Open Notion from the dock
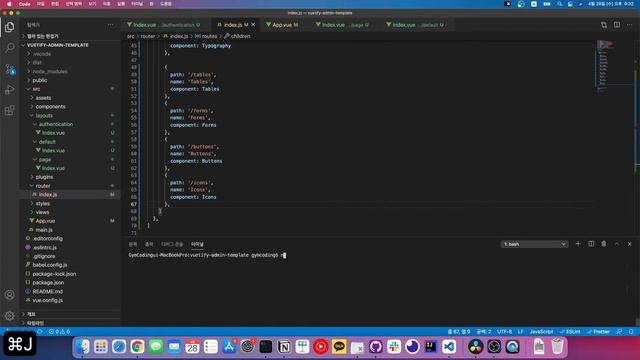640x360 pixels. tap(284, 347)
